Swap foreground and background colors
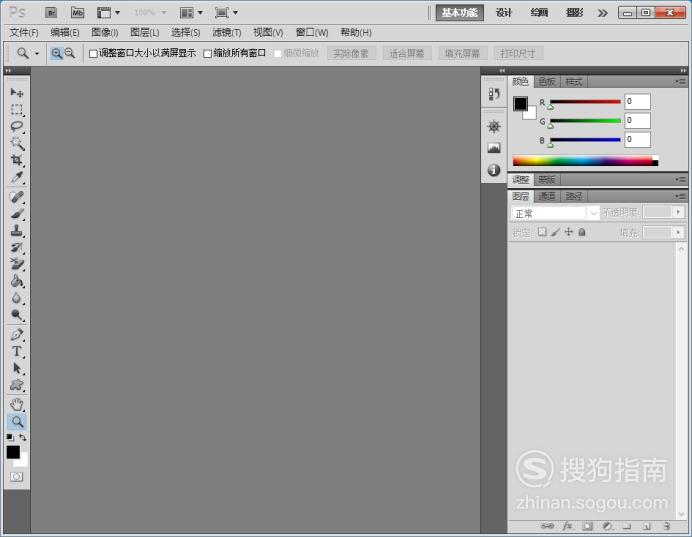Screen dimensions: 692x537 (23, 437)
